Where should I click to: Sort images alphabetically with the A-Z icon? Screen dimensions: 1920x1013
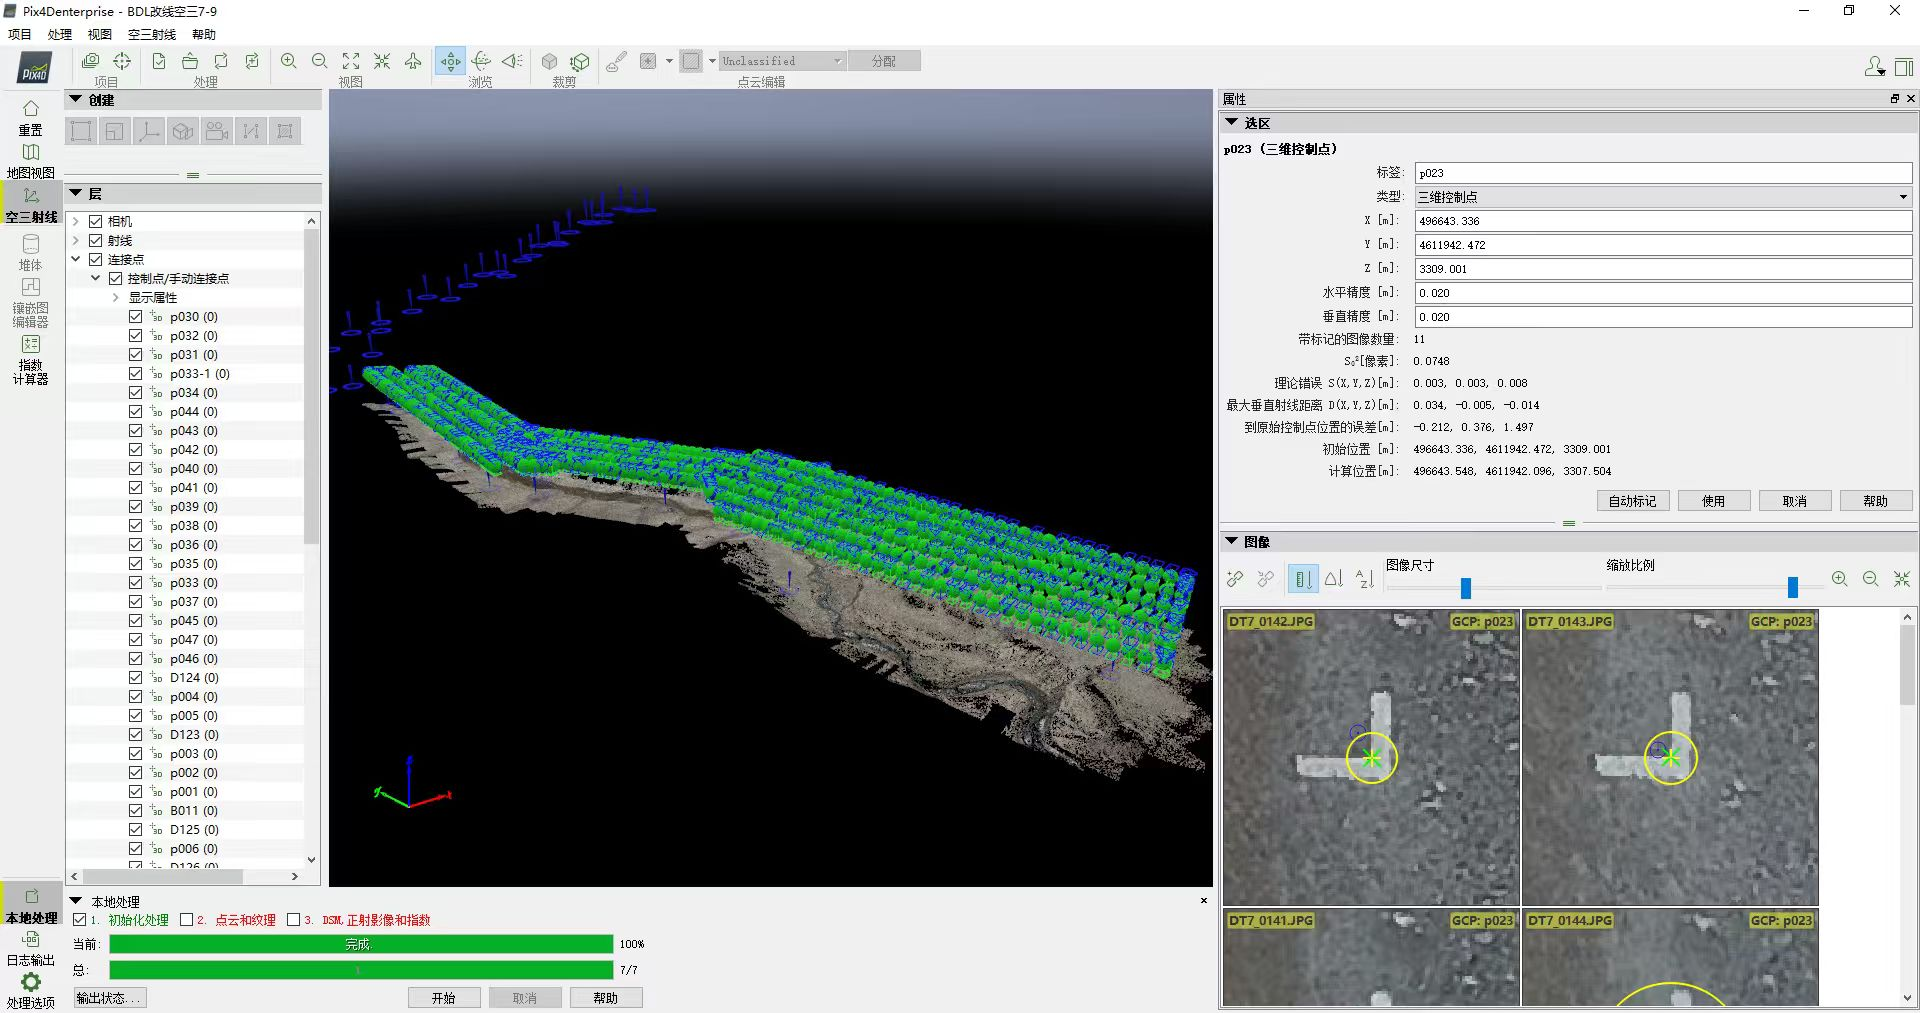click(1364, 579)
